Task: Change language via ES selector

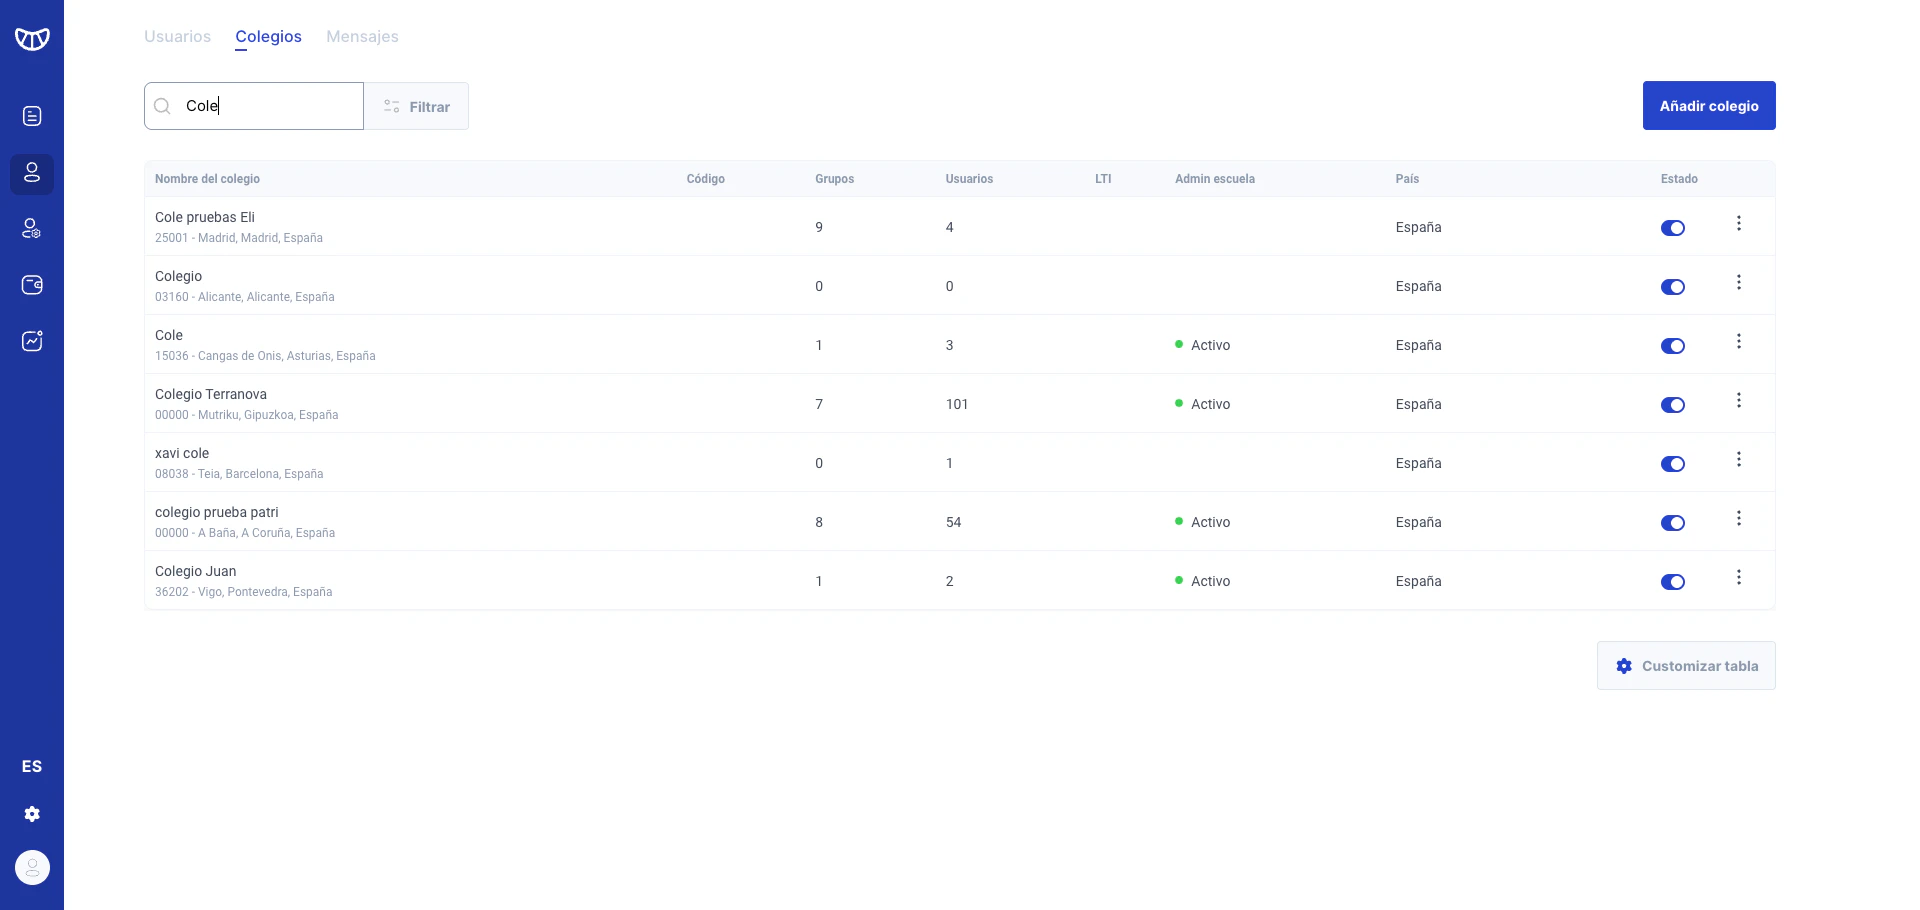Action: click(x=32, y=766)
